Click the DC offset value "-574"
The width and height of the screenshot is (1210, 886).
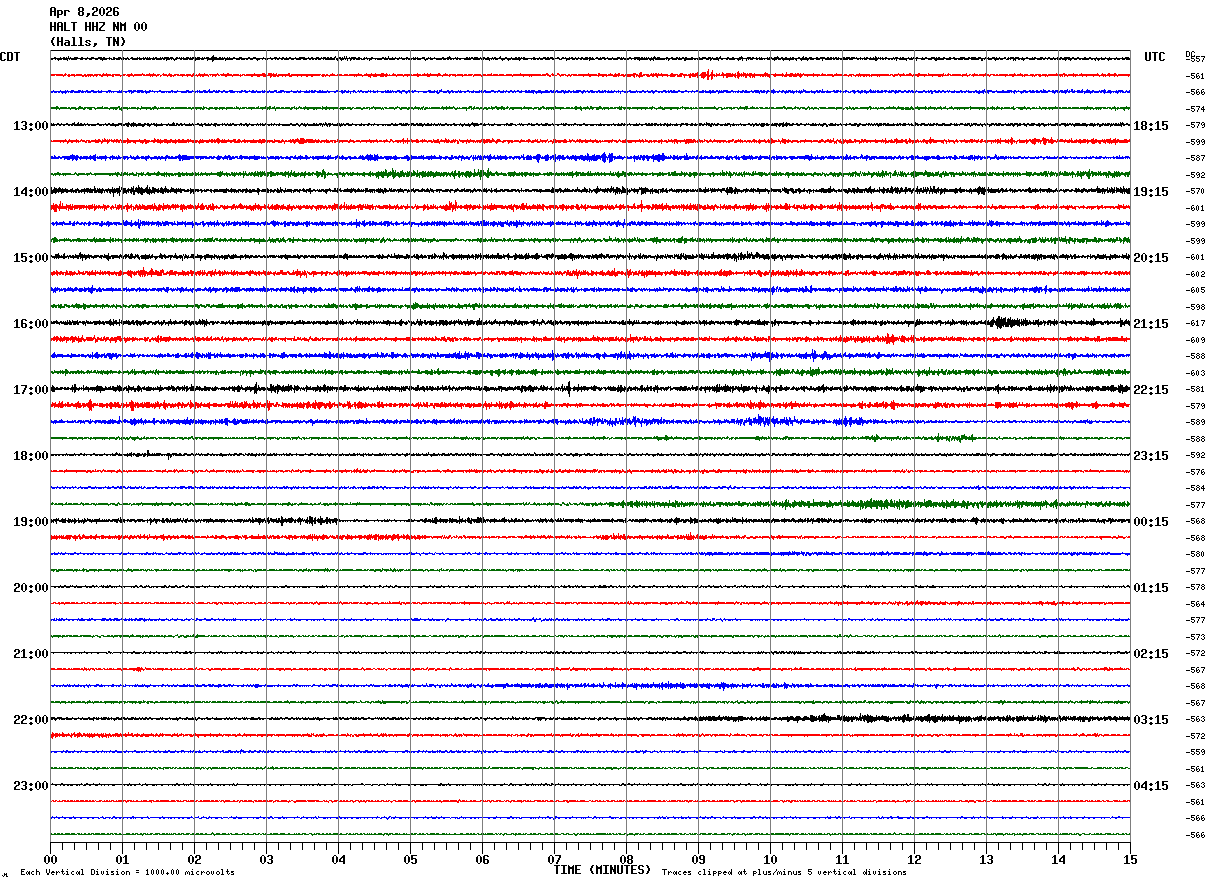pyautogui.click(x=1195, y=109)
